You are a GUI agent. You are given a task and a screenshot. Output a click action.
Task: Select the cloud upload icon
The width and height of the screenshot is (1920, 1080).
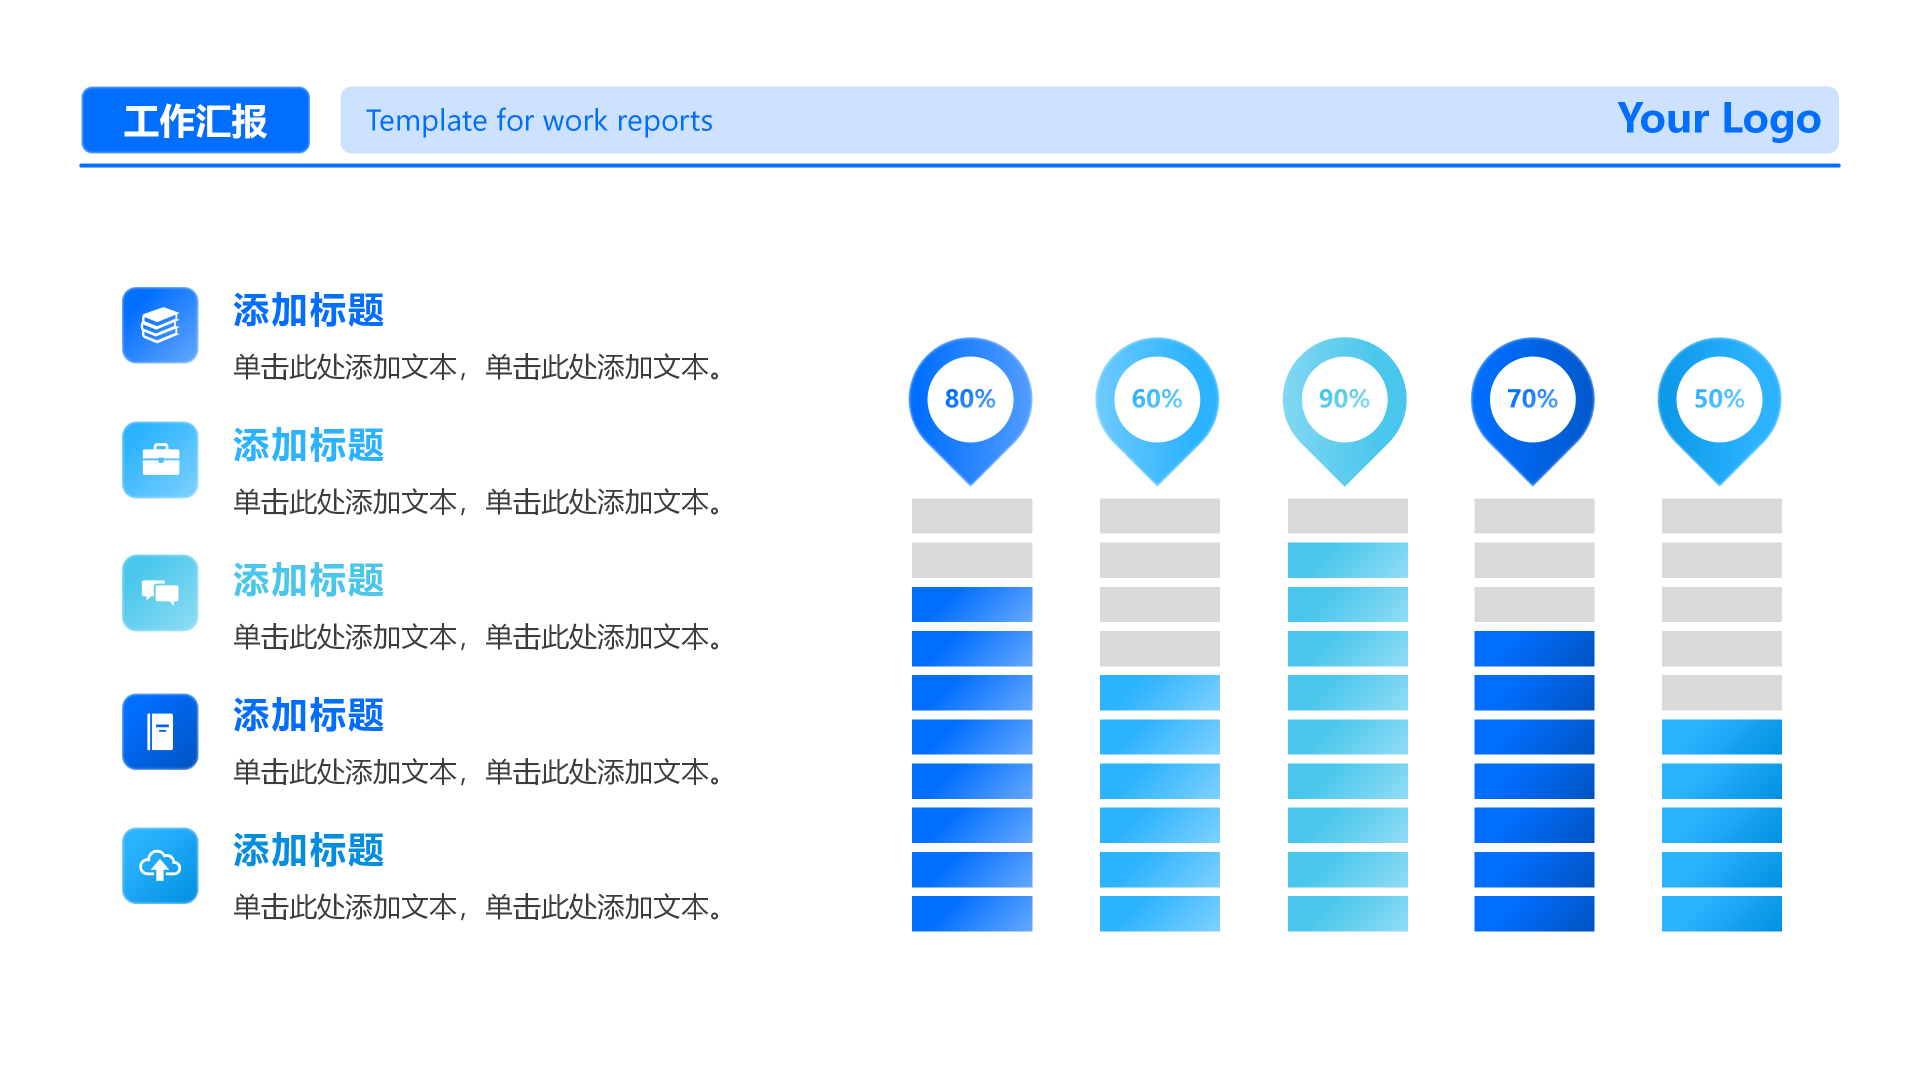160,866
